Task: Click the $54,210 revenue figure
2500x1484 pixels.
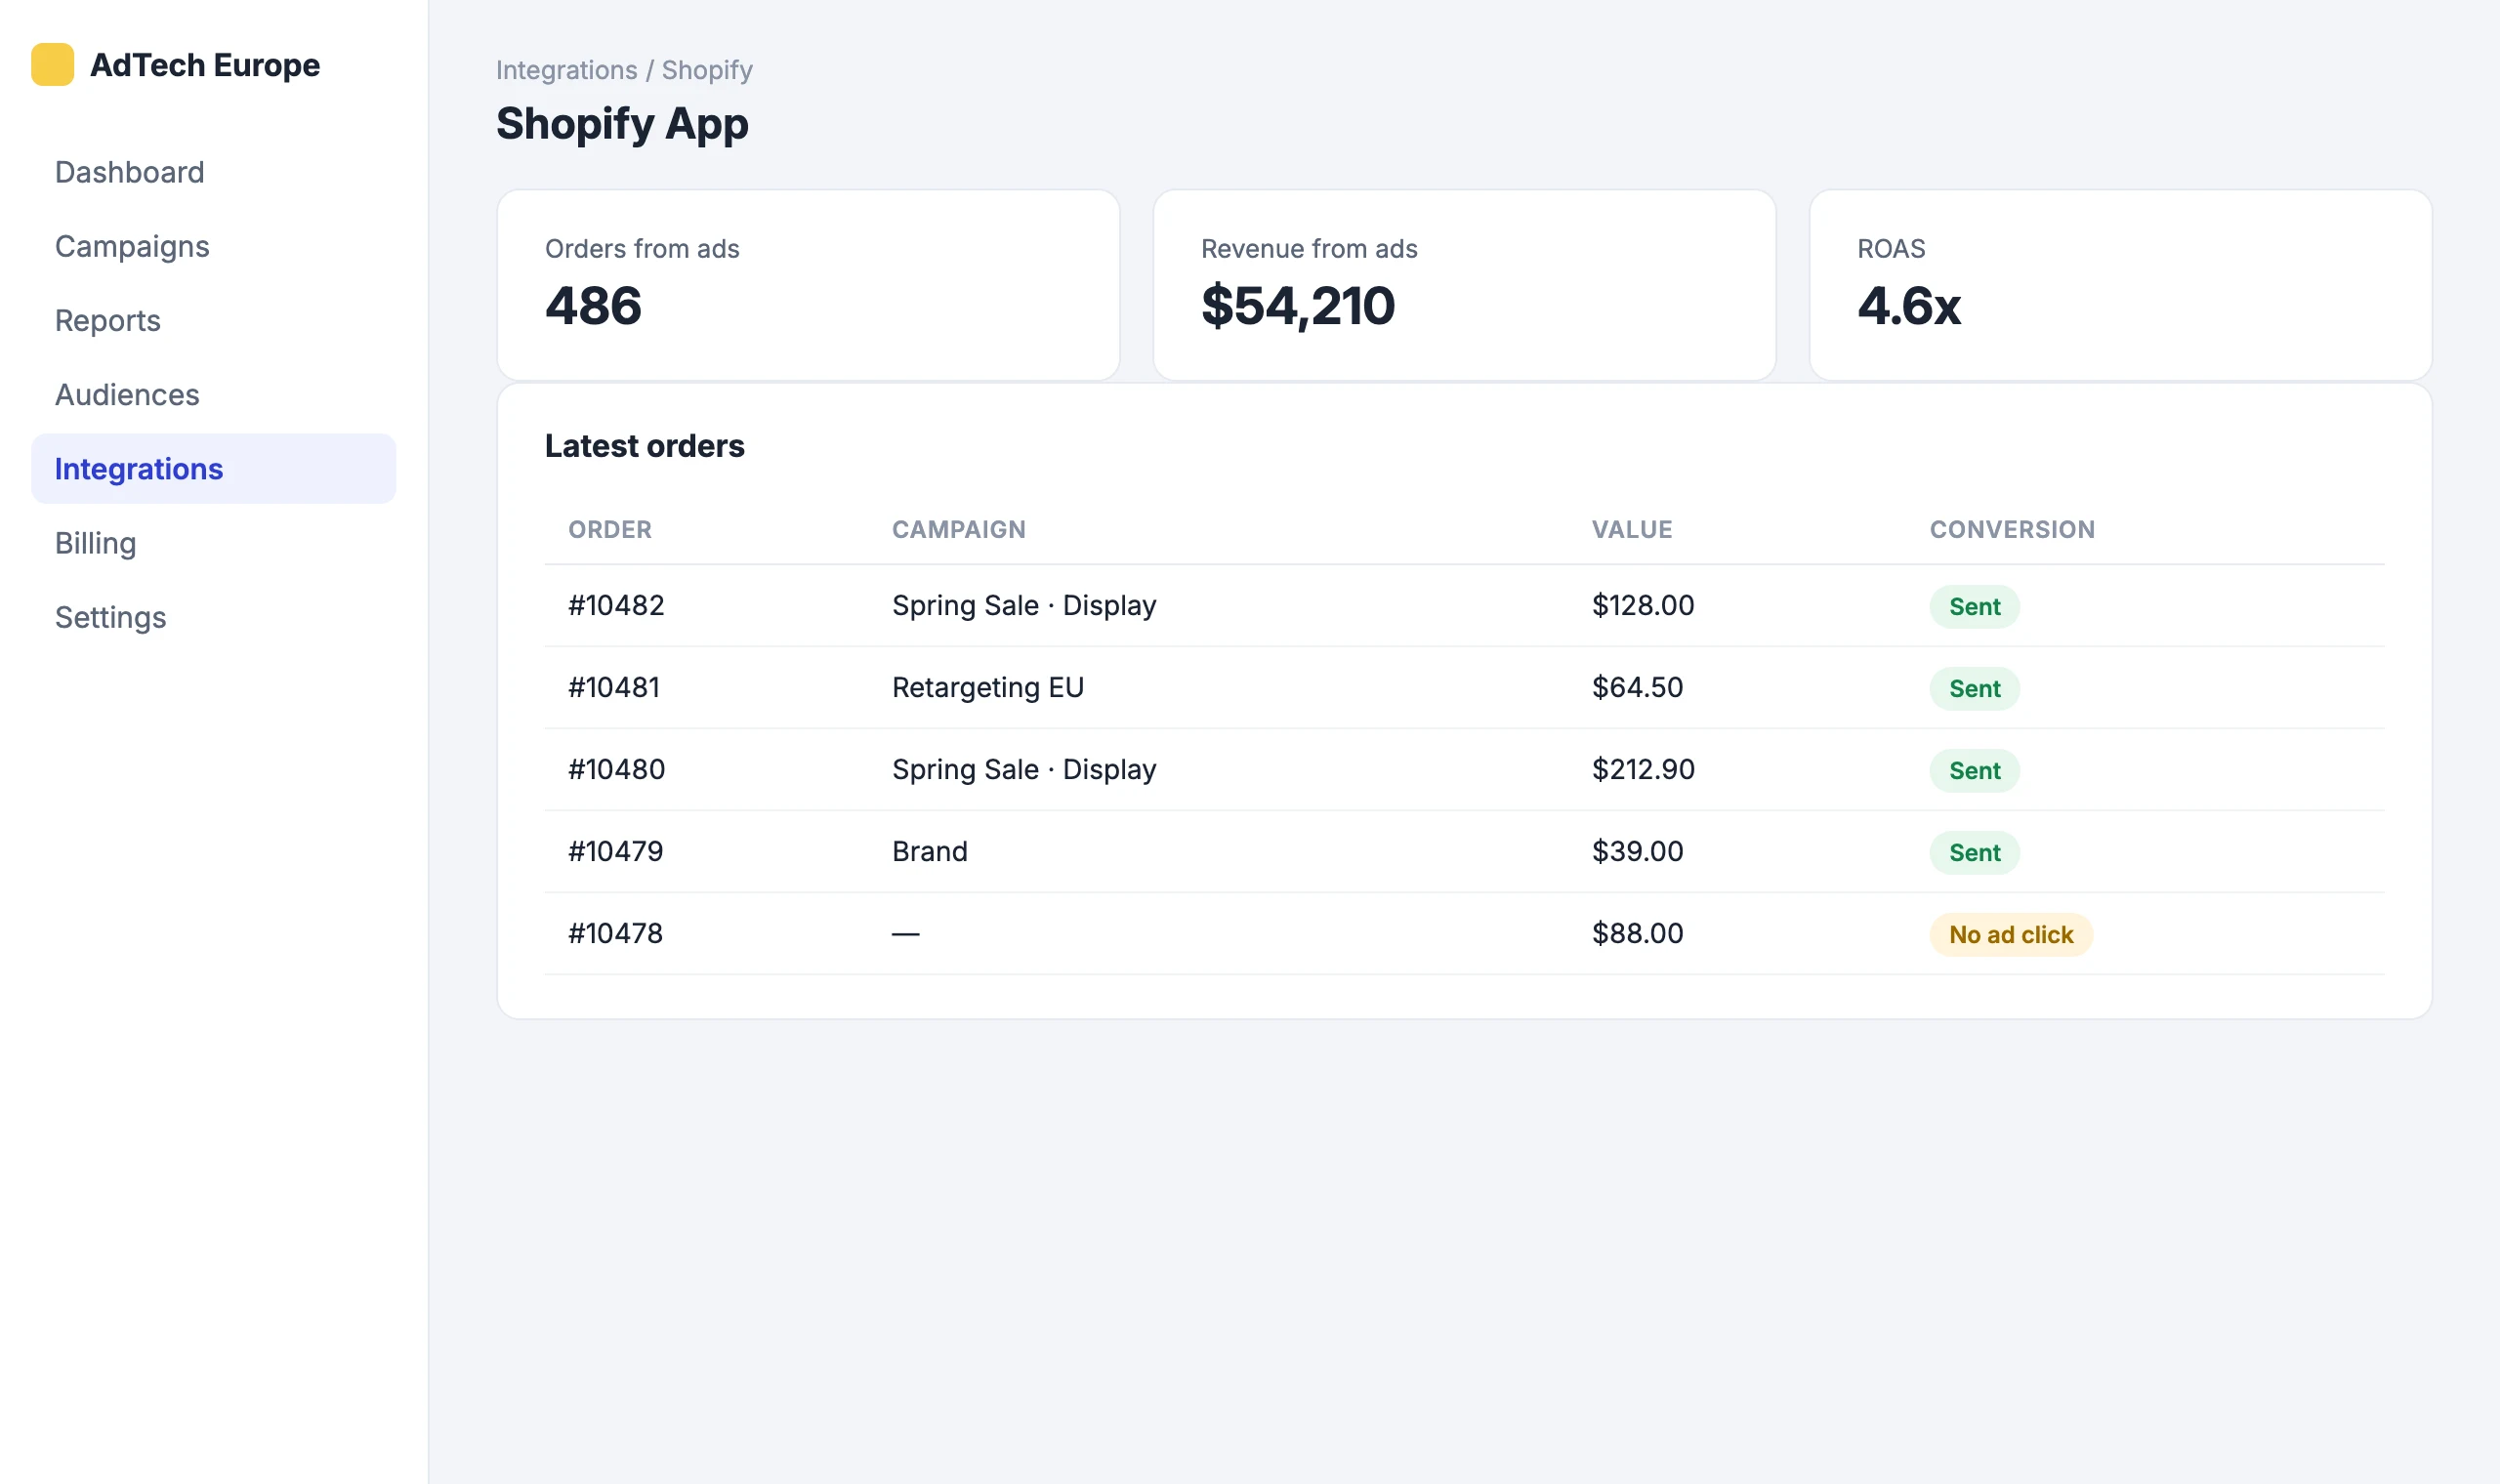Action: (x=1297, y=307)
